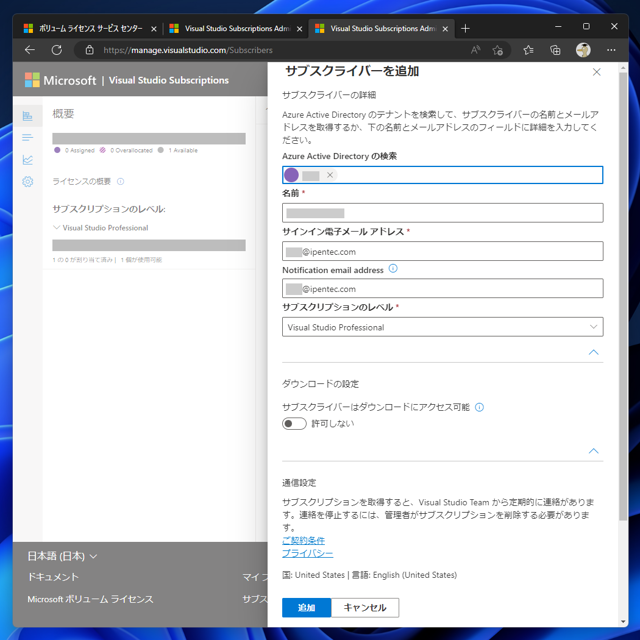Show download access info icon
Image resolution: width=640 pixels, height=640 pixels.
pos(480,407)
